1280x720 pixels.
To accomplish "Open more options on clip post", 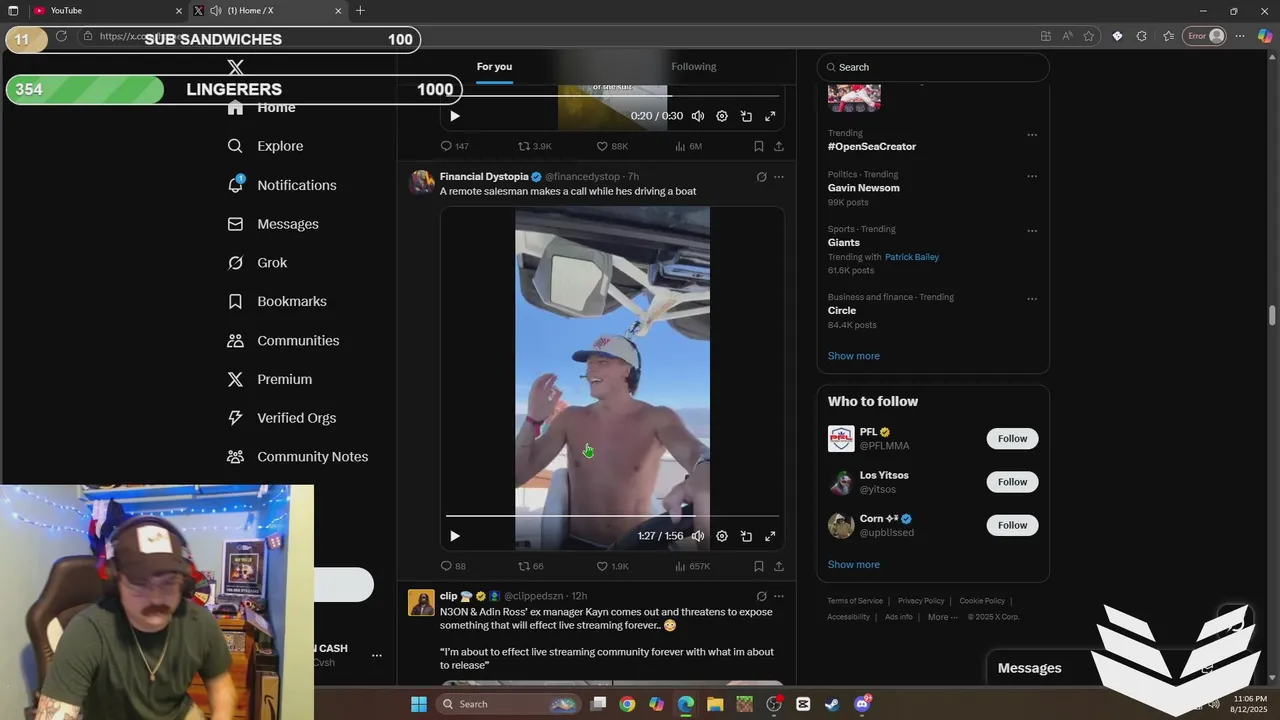I will point(779,596).
